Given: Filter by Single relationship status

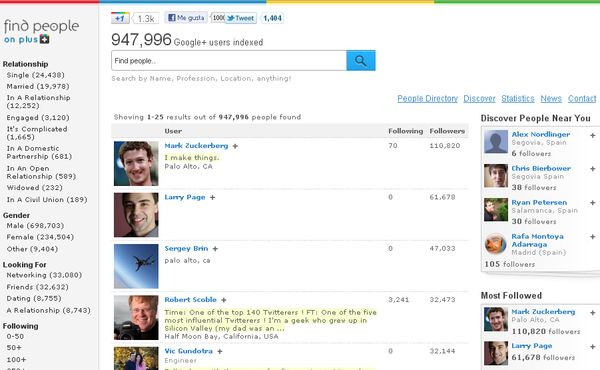Looking at the screenshot, I should click(x=35, y=75).
